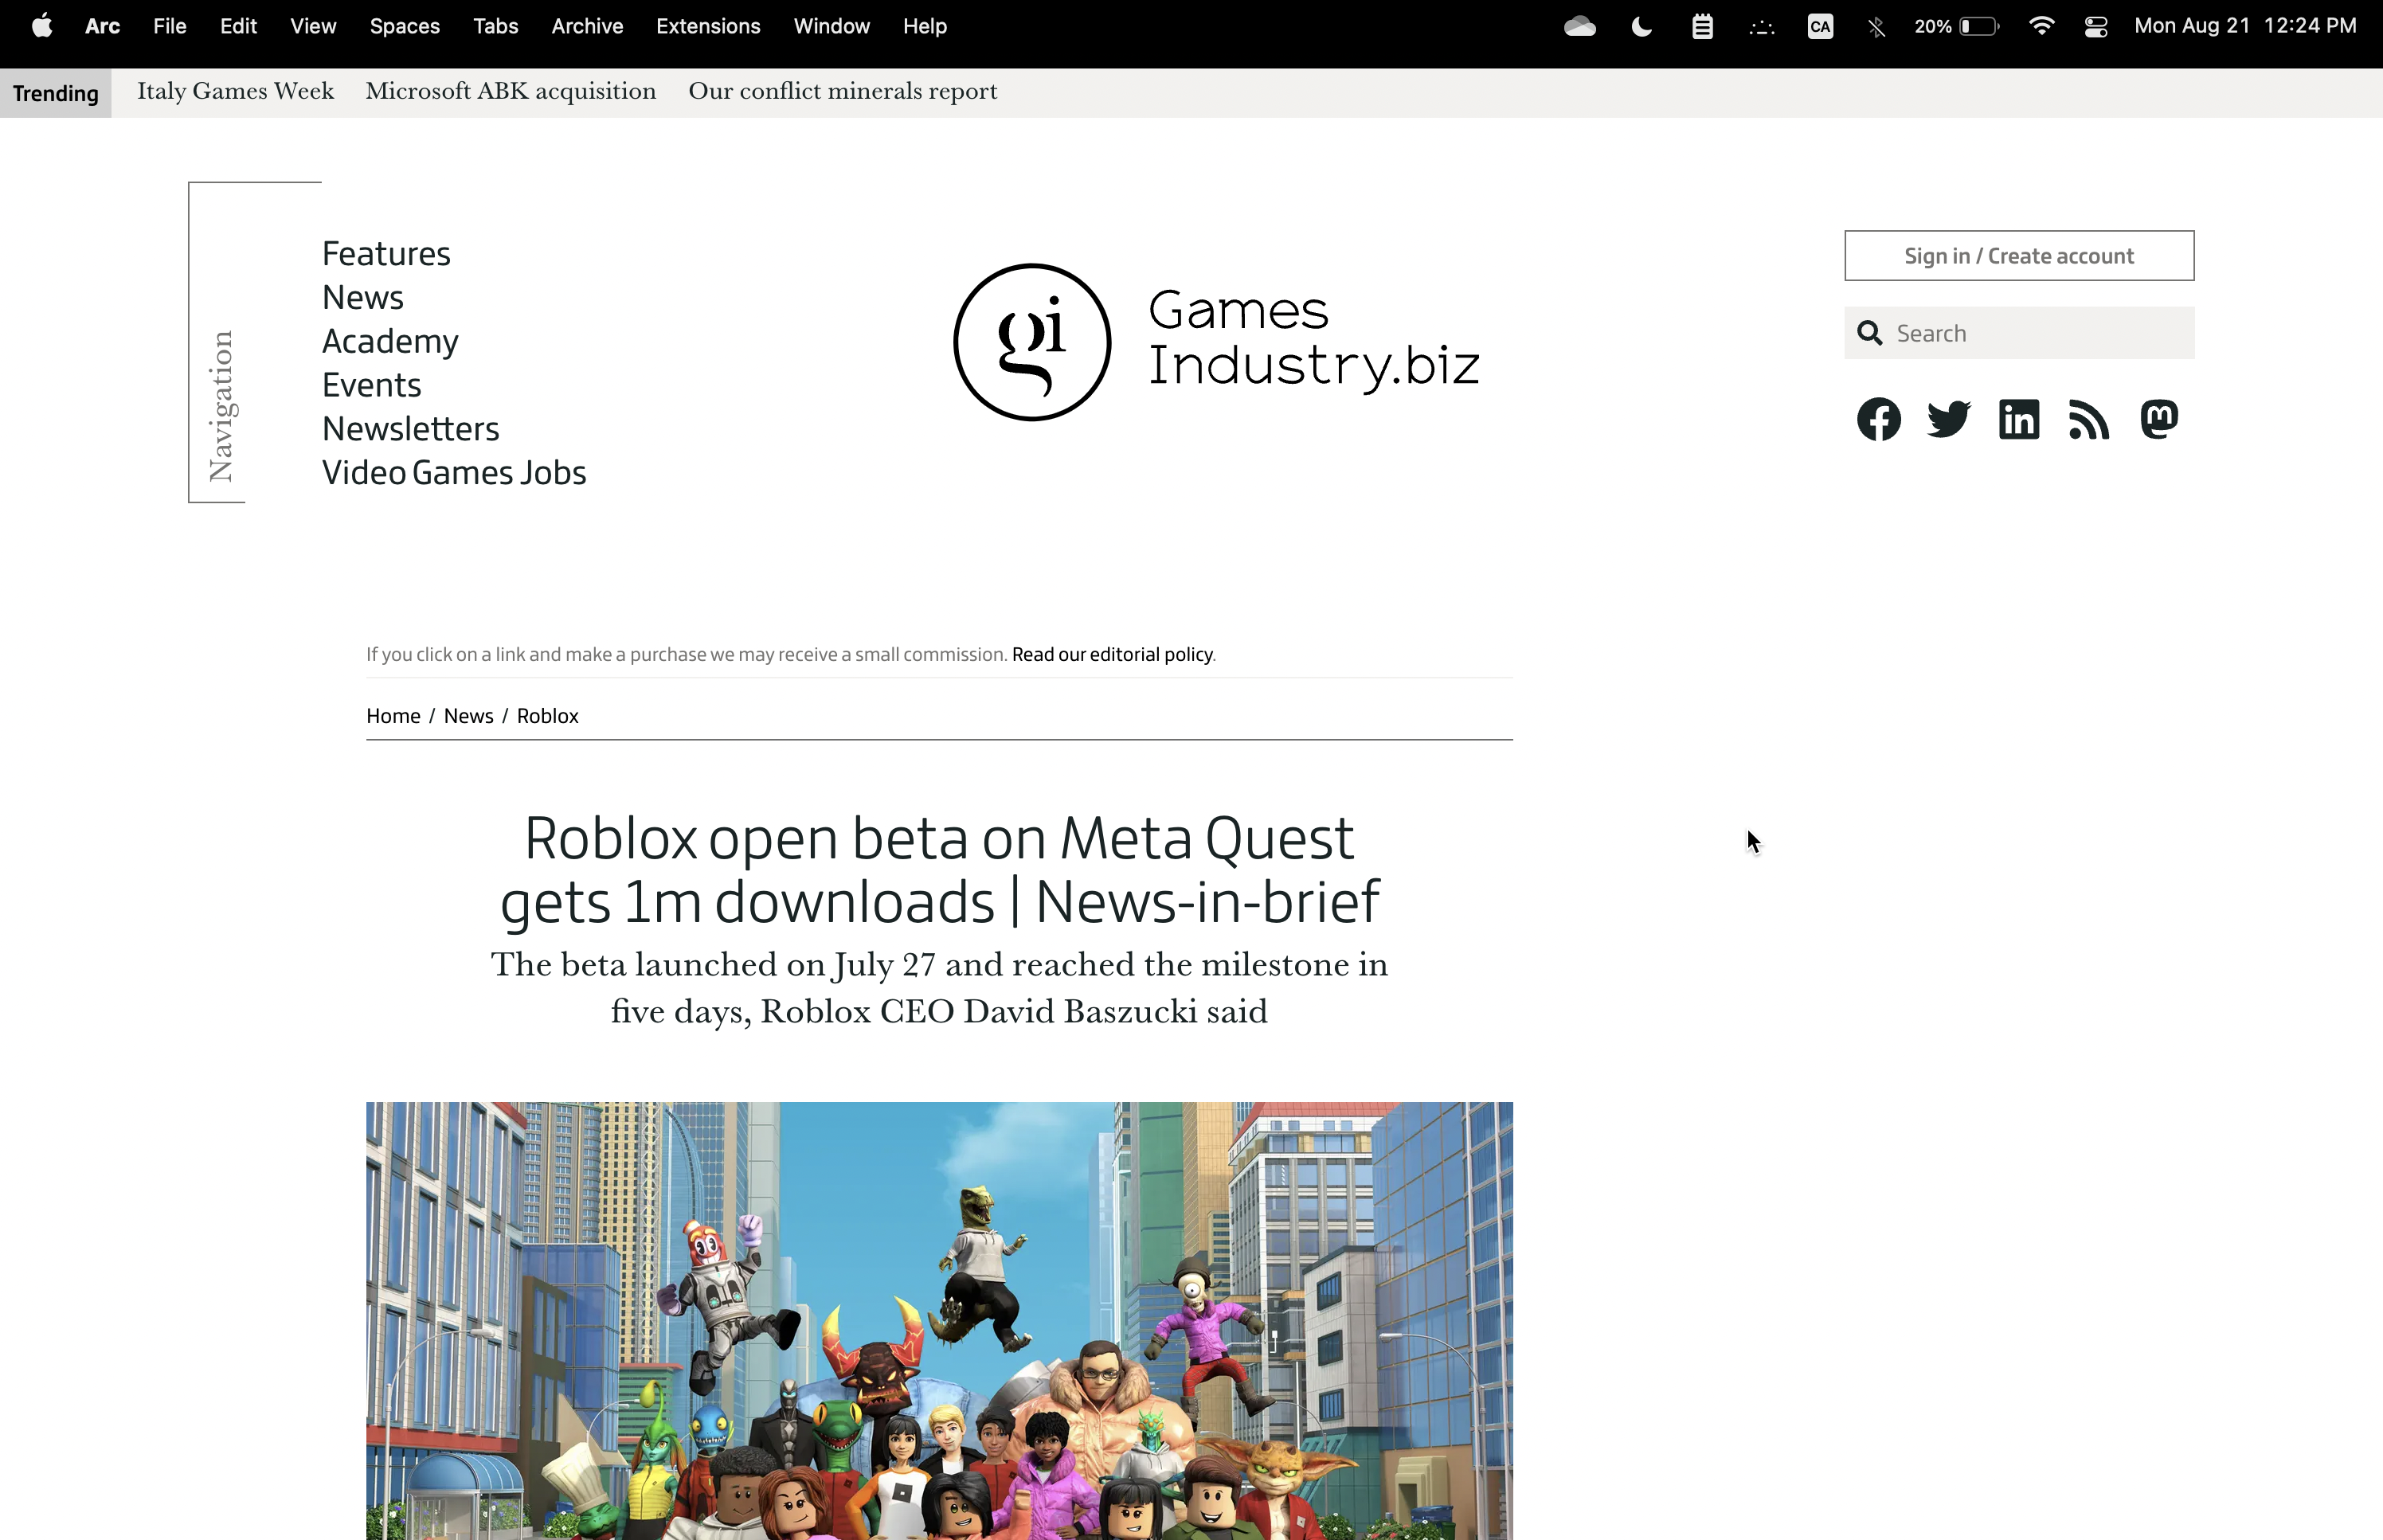
Task: Open the Window menu
Action: [x=831, y=26]
